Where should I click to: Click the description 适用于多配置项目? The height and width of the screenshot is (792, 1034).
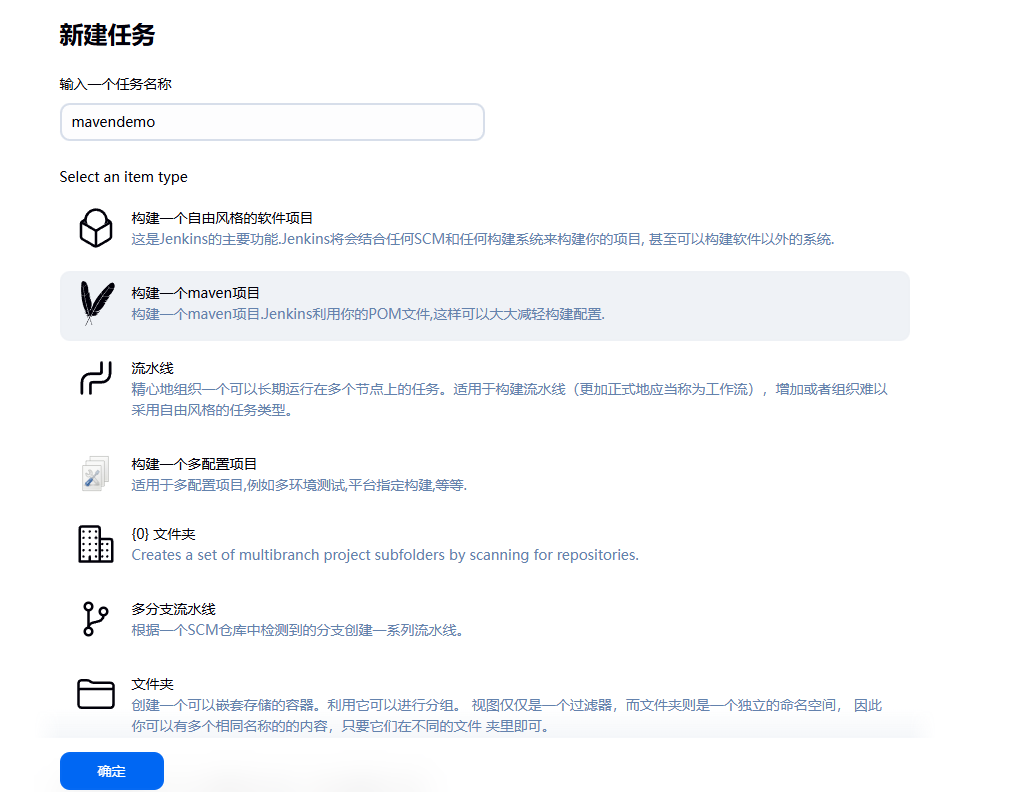pos(299,485)
